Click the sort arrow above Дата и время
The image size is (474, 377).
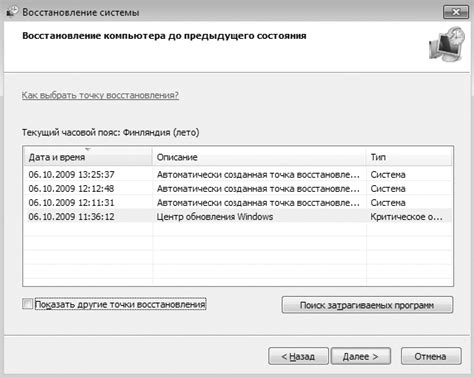(x=88, y=149)
